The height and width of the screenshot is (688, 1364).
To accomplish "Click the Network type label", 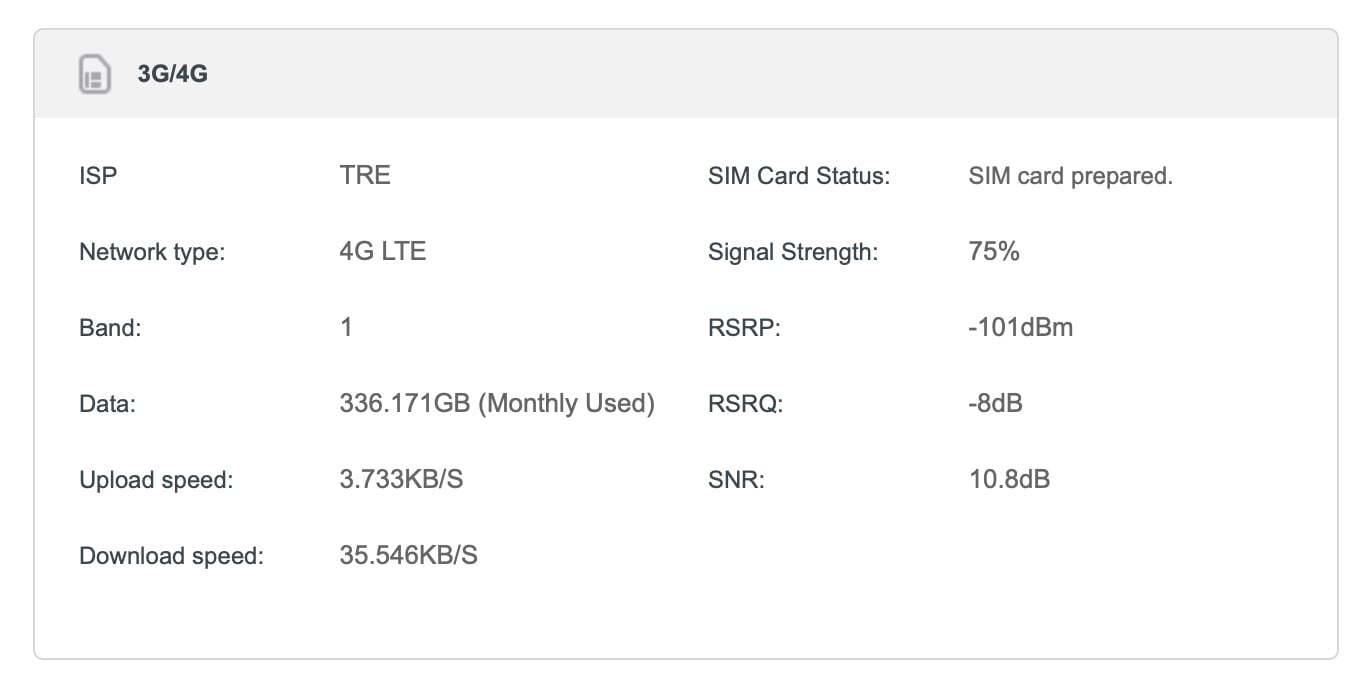I will click(152, 252).
